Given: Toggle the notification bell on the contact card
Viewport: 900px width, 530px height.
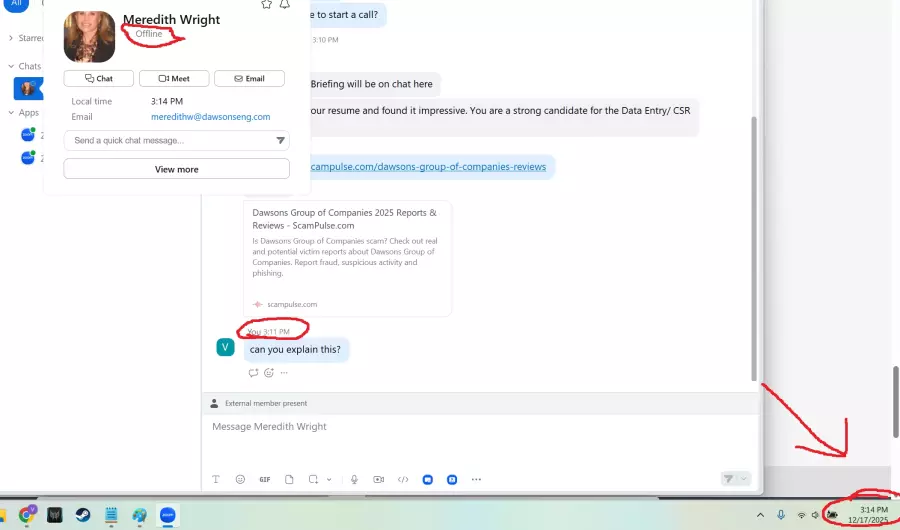Looking at the screenshot, I should point(285,4).
